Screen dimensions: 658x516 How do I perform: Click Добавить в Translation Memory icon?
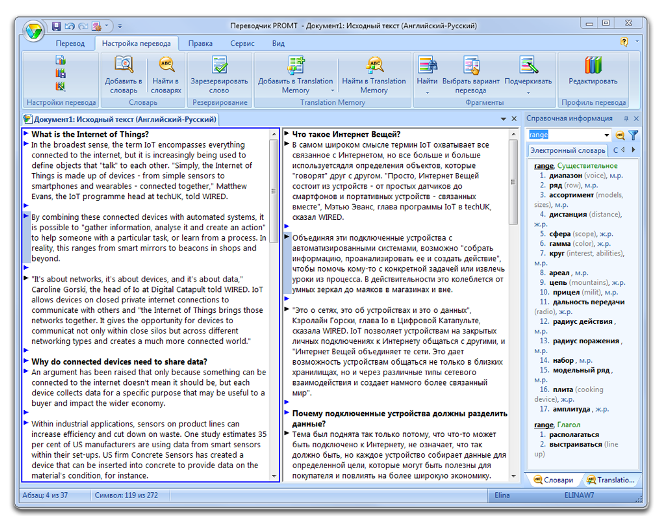295,65
